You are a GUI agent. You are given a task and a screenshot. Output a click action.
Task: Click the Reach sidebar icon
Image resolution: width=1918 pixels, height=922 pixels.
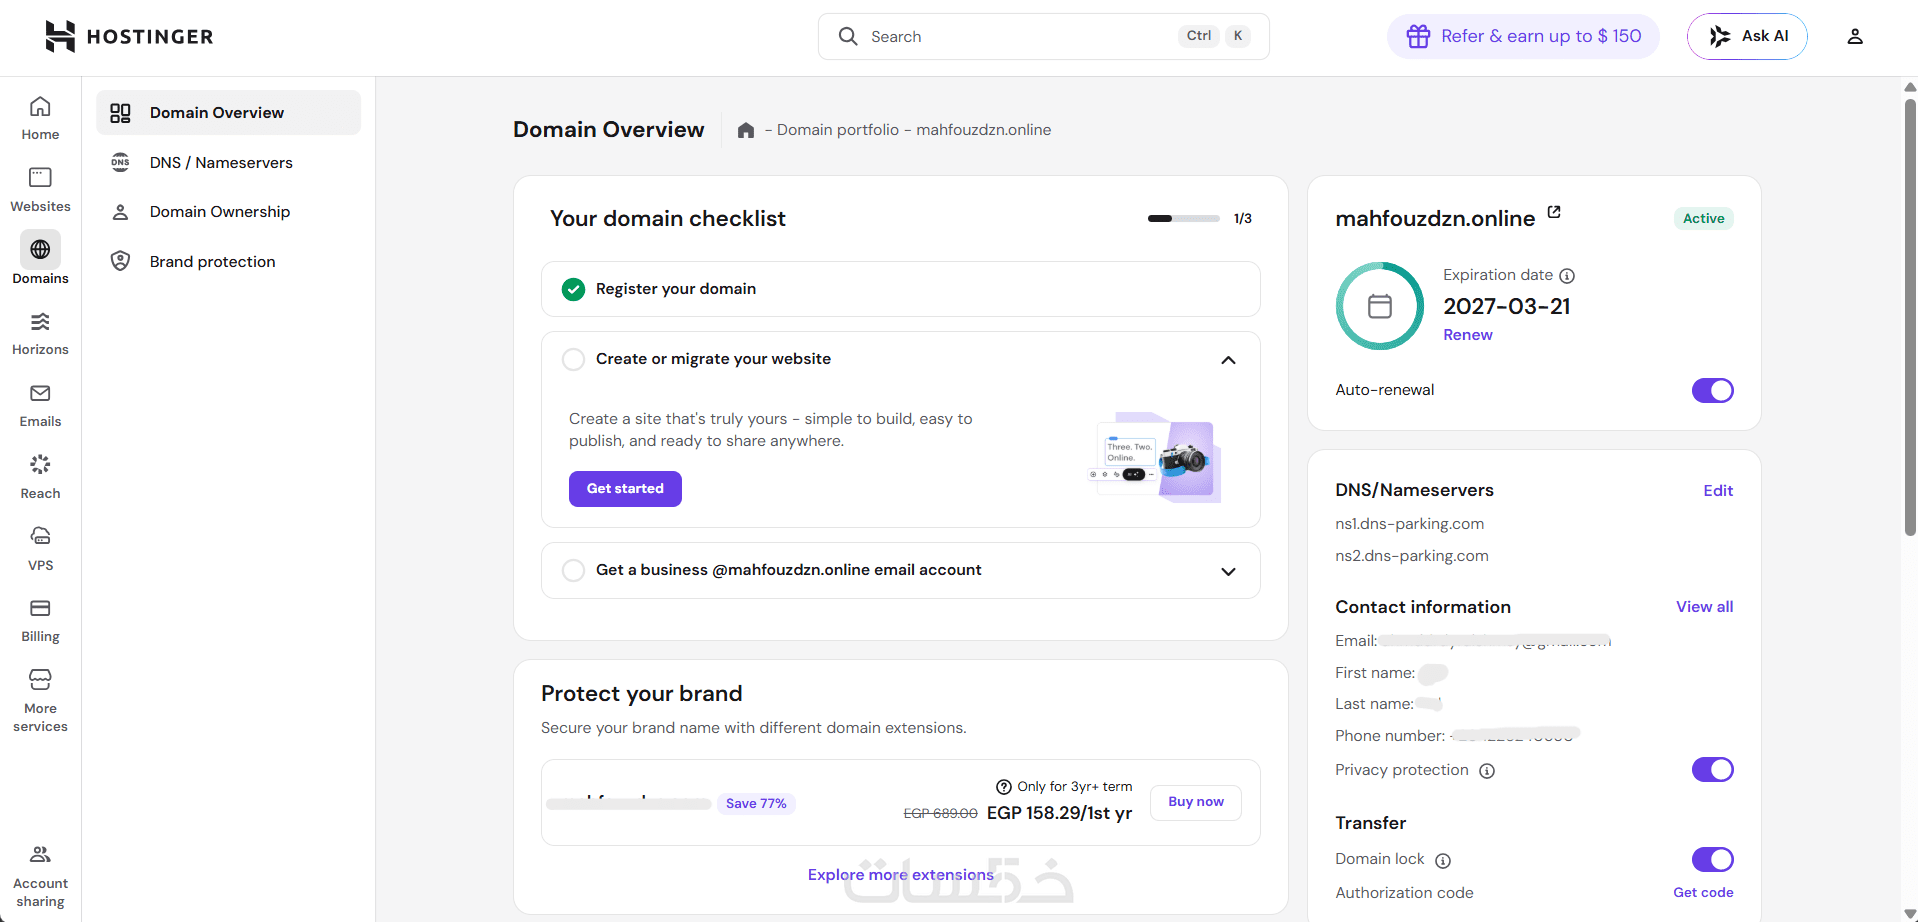(40, 466)
